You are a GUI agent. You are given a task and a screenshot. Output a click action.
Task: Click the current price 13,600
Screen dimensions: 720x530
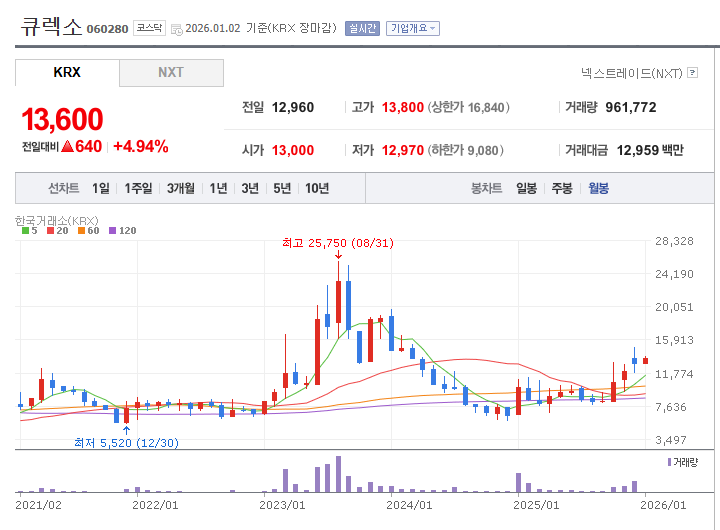click(62, 119)
